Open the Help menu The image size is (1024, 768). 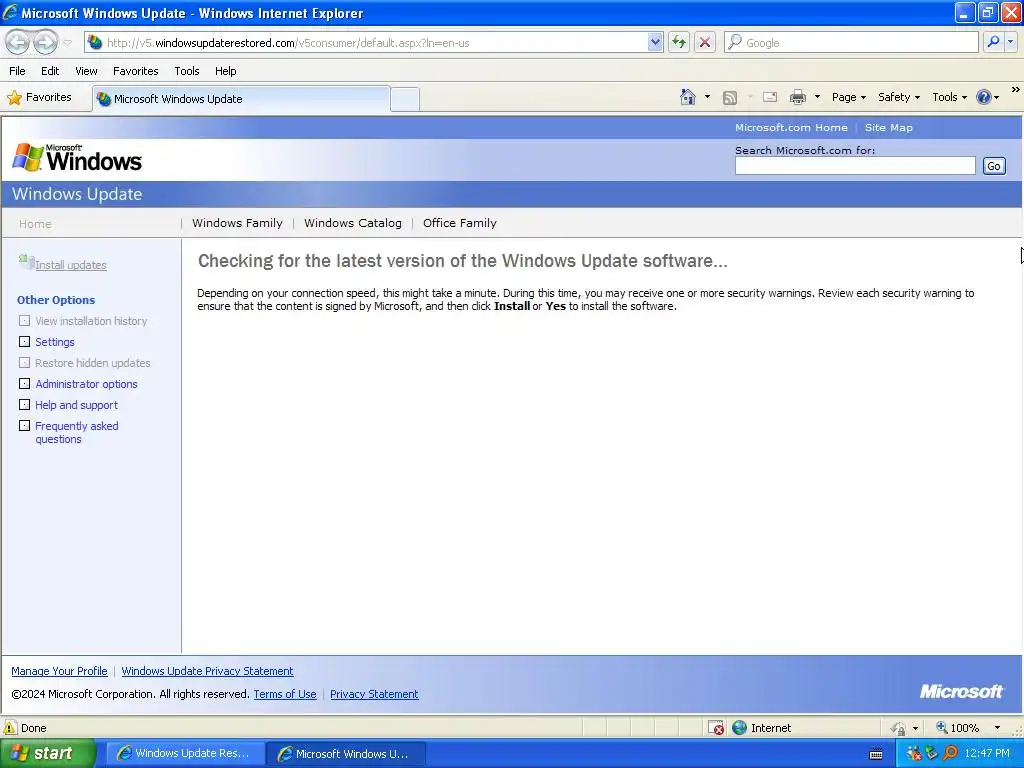point(225,71)
